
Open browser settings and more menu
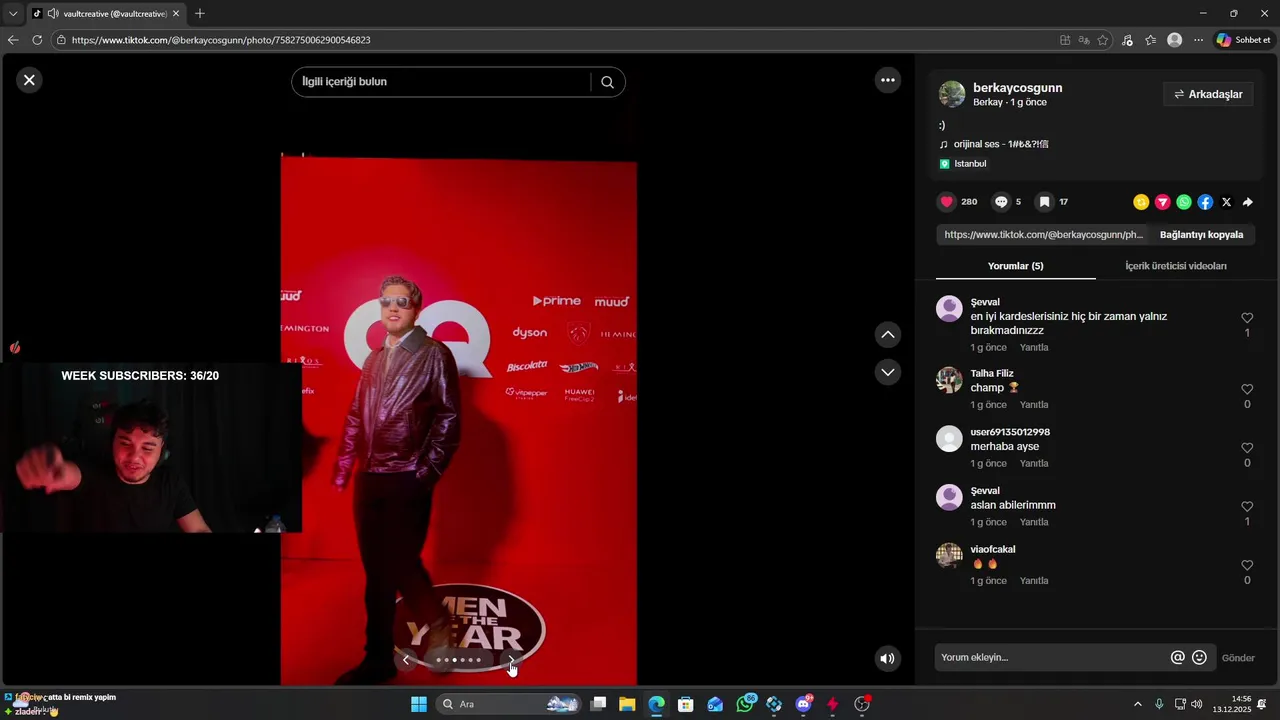pos(1198,40)
